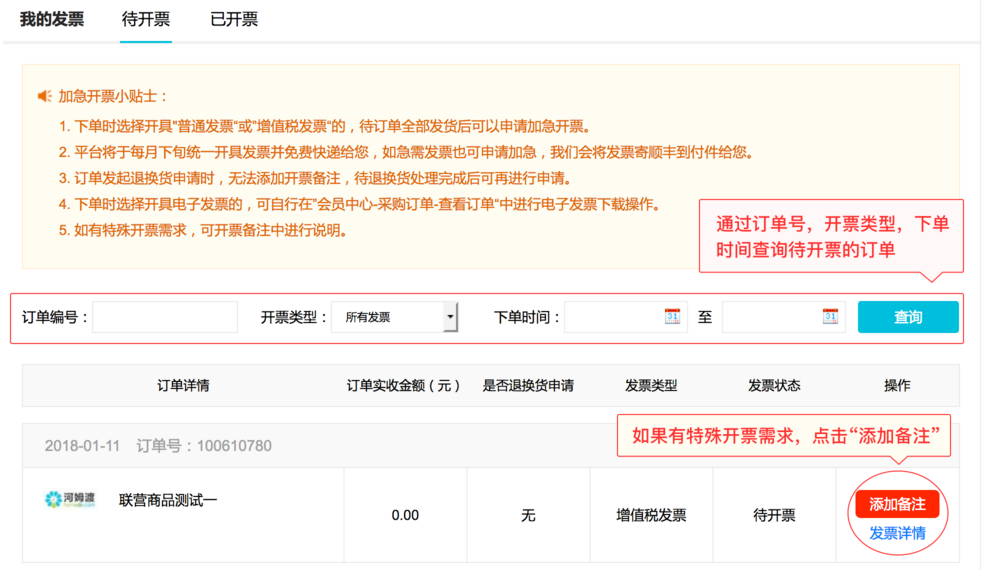Click the 订单详情 column header
Viewport: 989px width, 582px height.
pos(183,385)
